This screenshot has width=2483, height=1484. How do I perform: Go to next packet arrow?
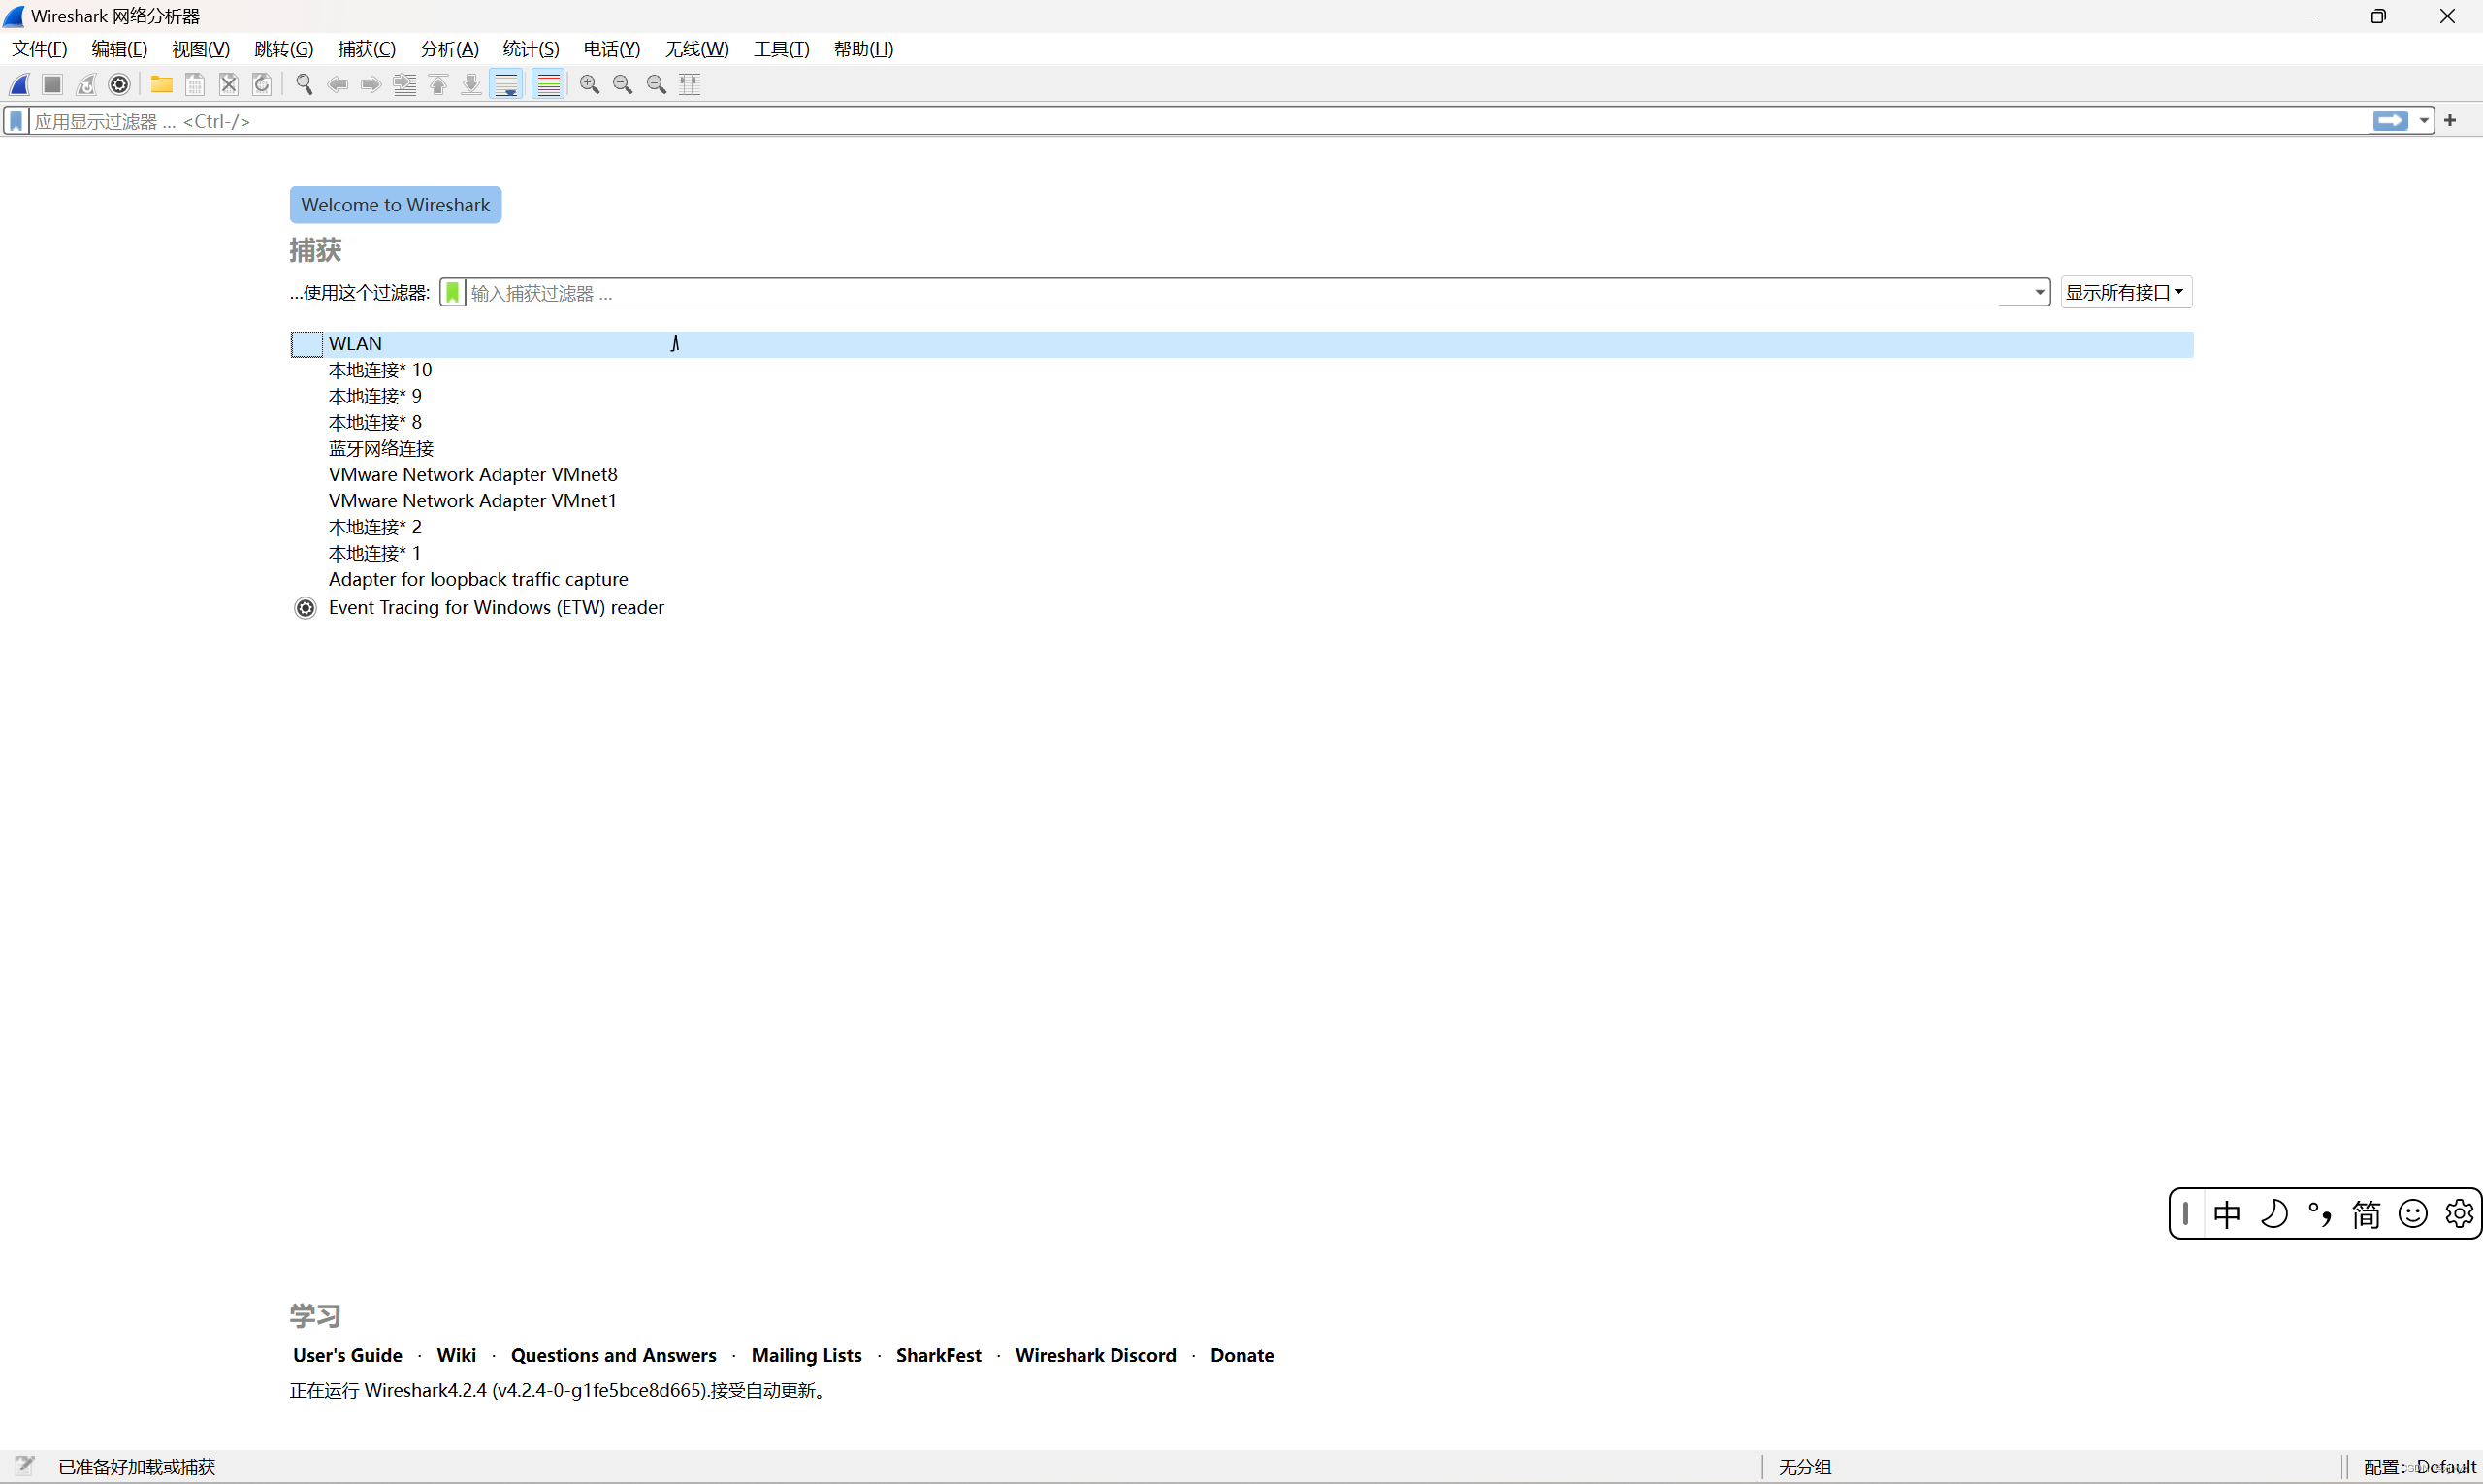[x=371, y=85]
